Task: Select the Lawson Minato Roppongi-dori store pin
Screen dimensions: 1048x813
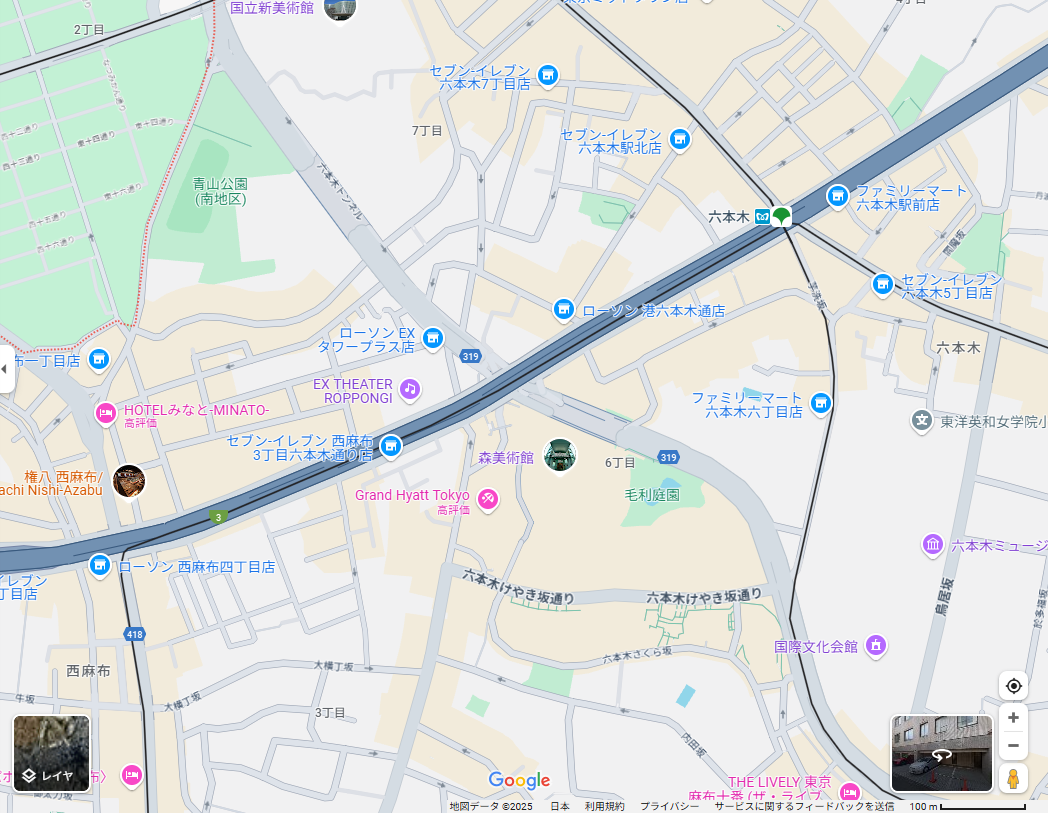Action: pyautogui.click(x=563, y=310)
